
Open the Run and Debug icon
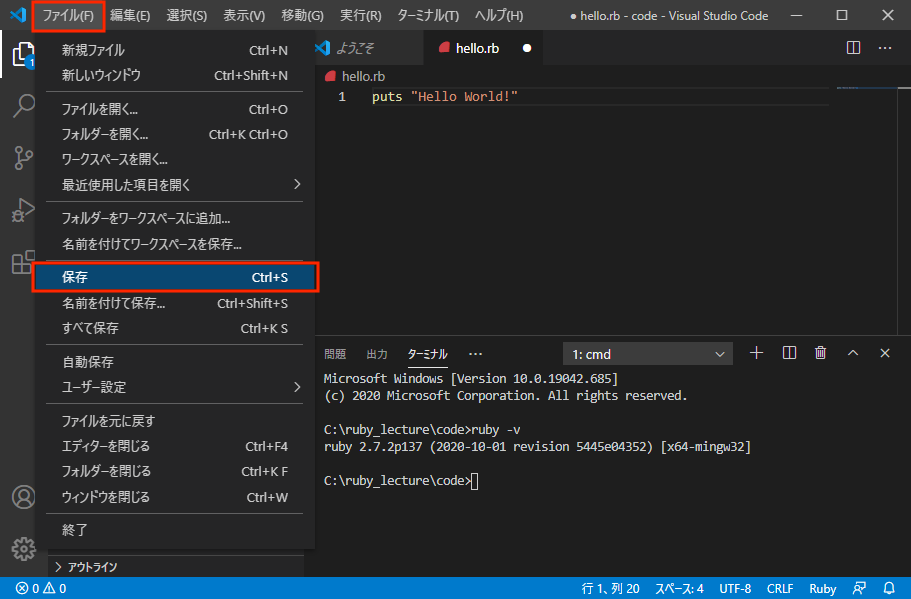pyautogui.click(x=23, y=210)
